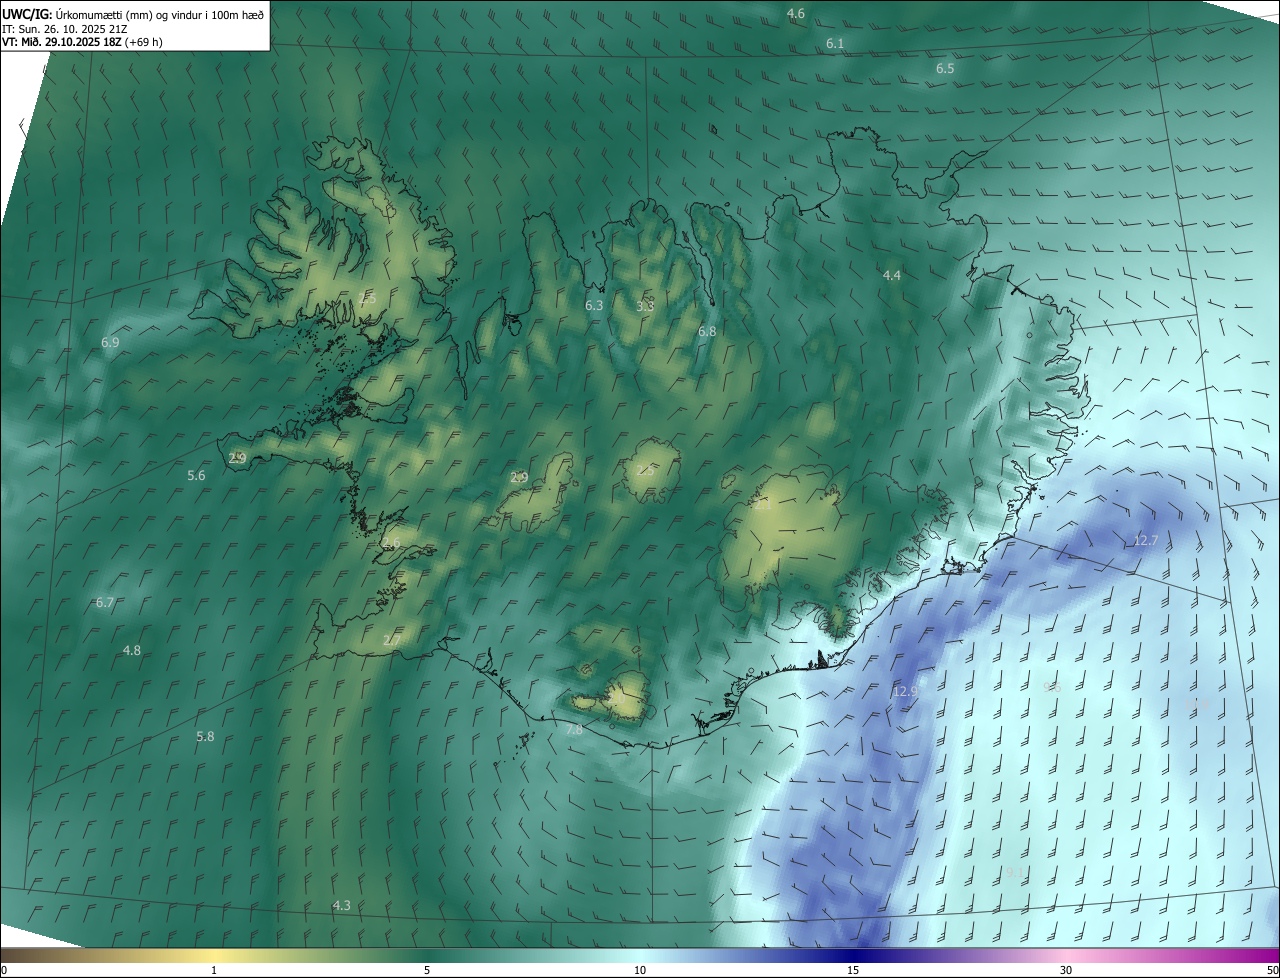The width and height of the screenshot is (1280, 978).
Task: Click the 6.9 value label
Action: [110, 342]
